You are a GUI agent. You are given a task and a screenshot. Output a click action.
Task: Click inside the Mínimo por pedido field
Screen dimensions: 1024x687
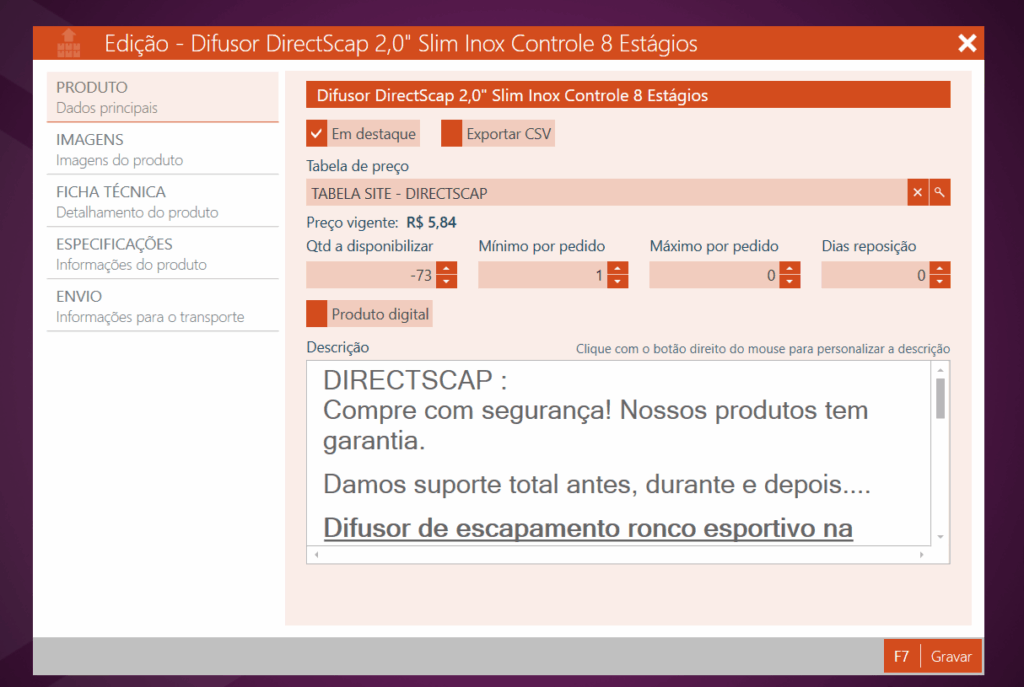542,276
